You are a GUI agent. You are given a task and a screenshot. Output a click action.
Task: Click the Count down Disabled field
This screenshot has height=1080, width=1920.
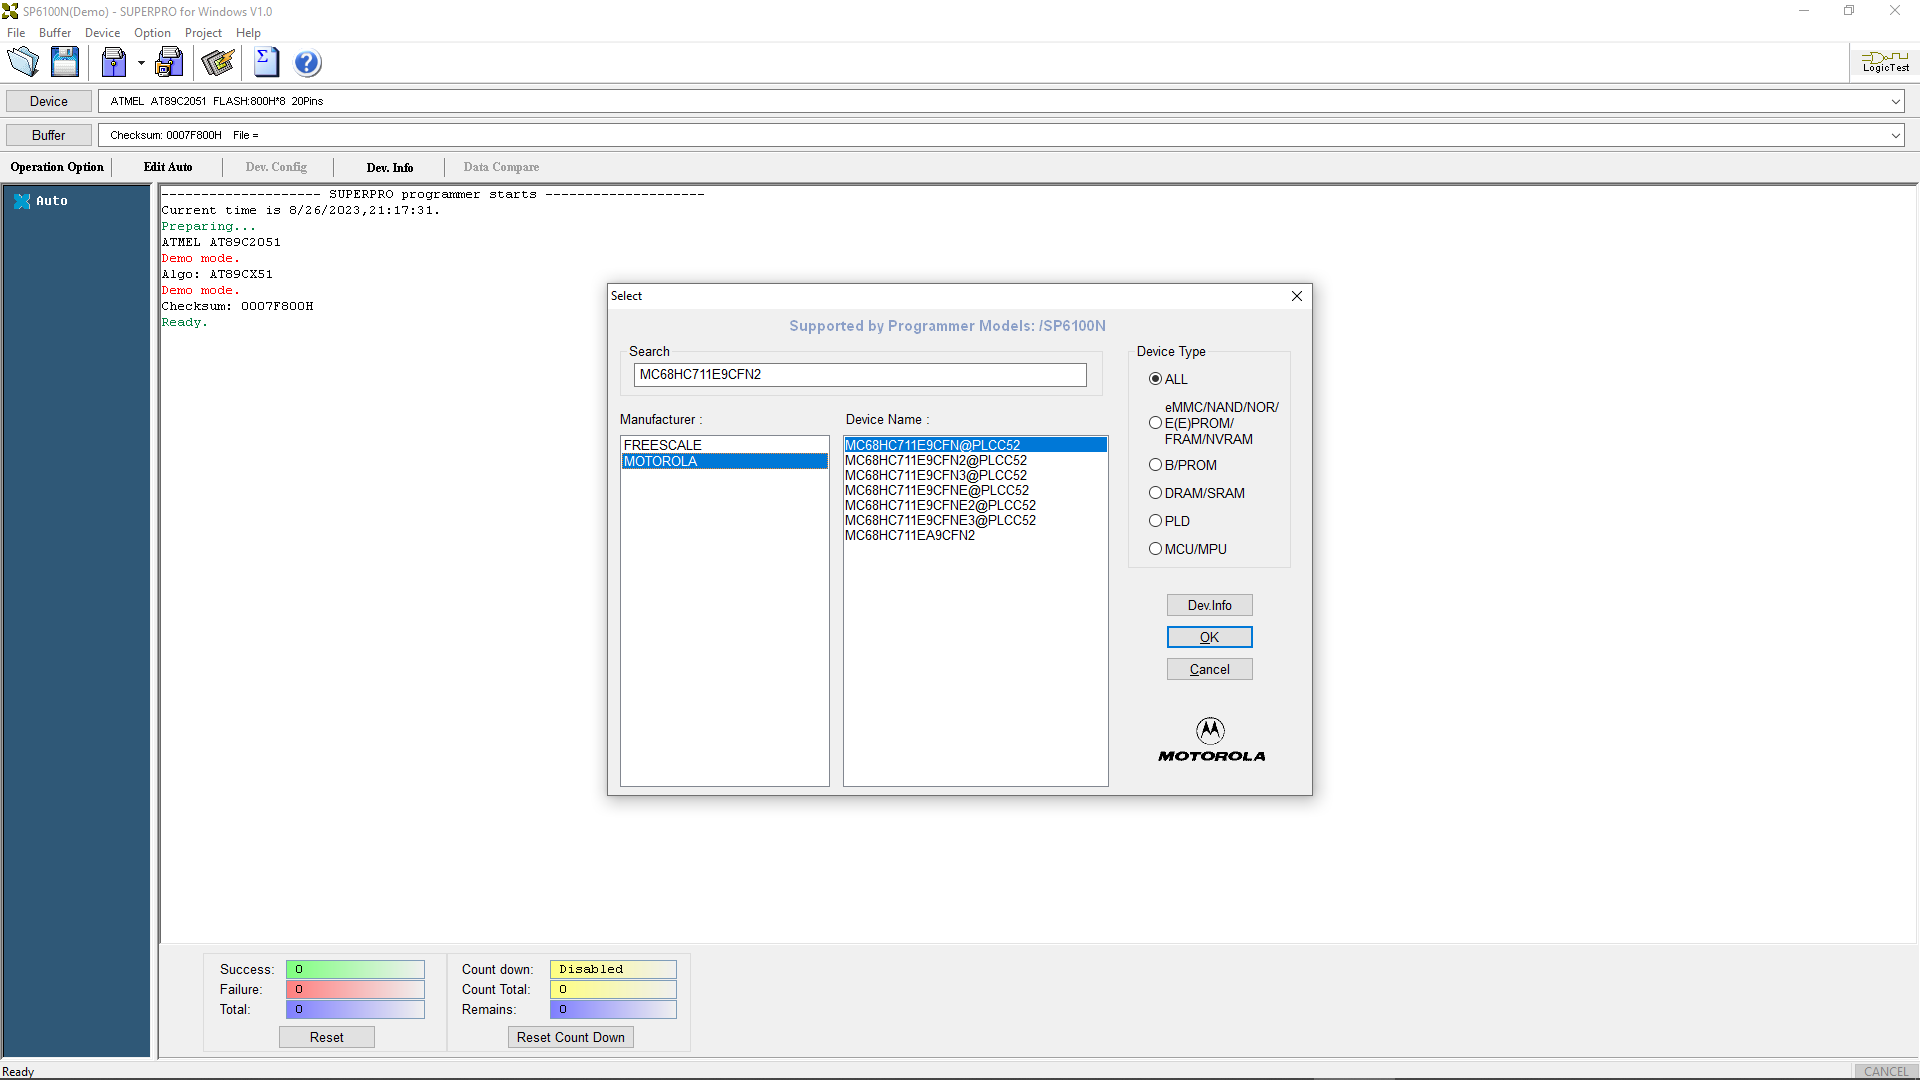[613, 969]
